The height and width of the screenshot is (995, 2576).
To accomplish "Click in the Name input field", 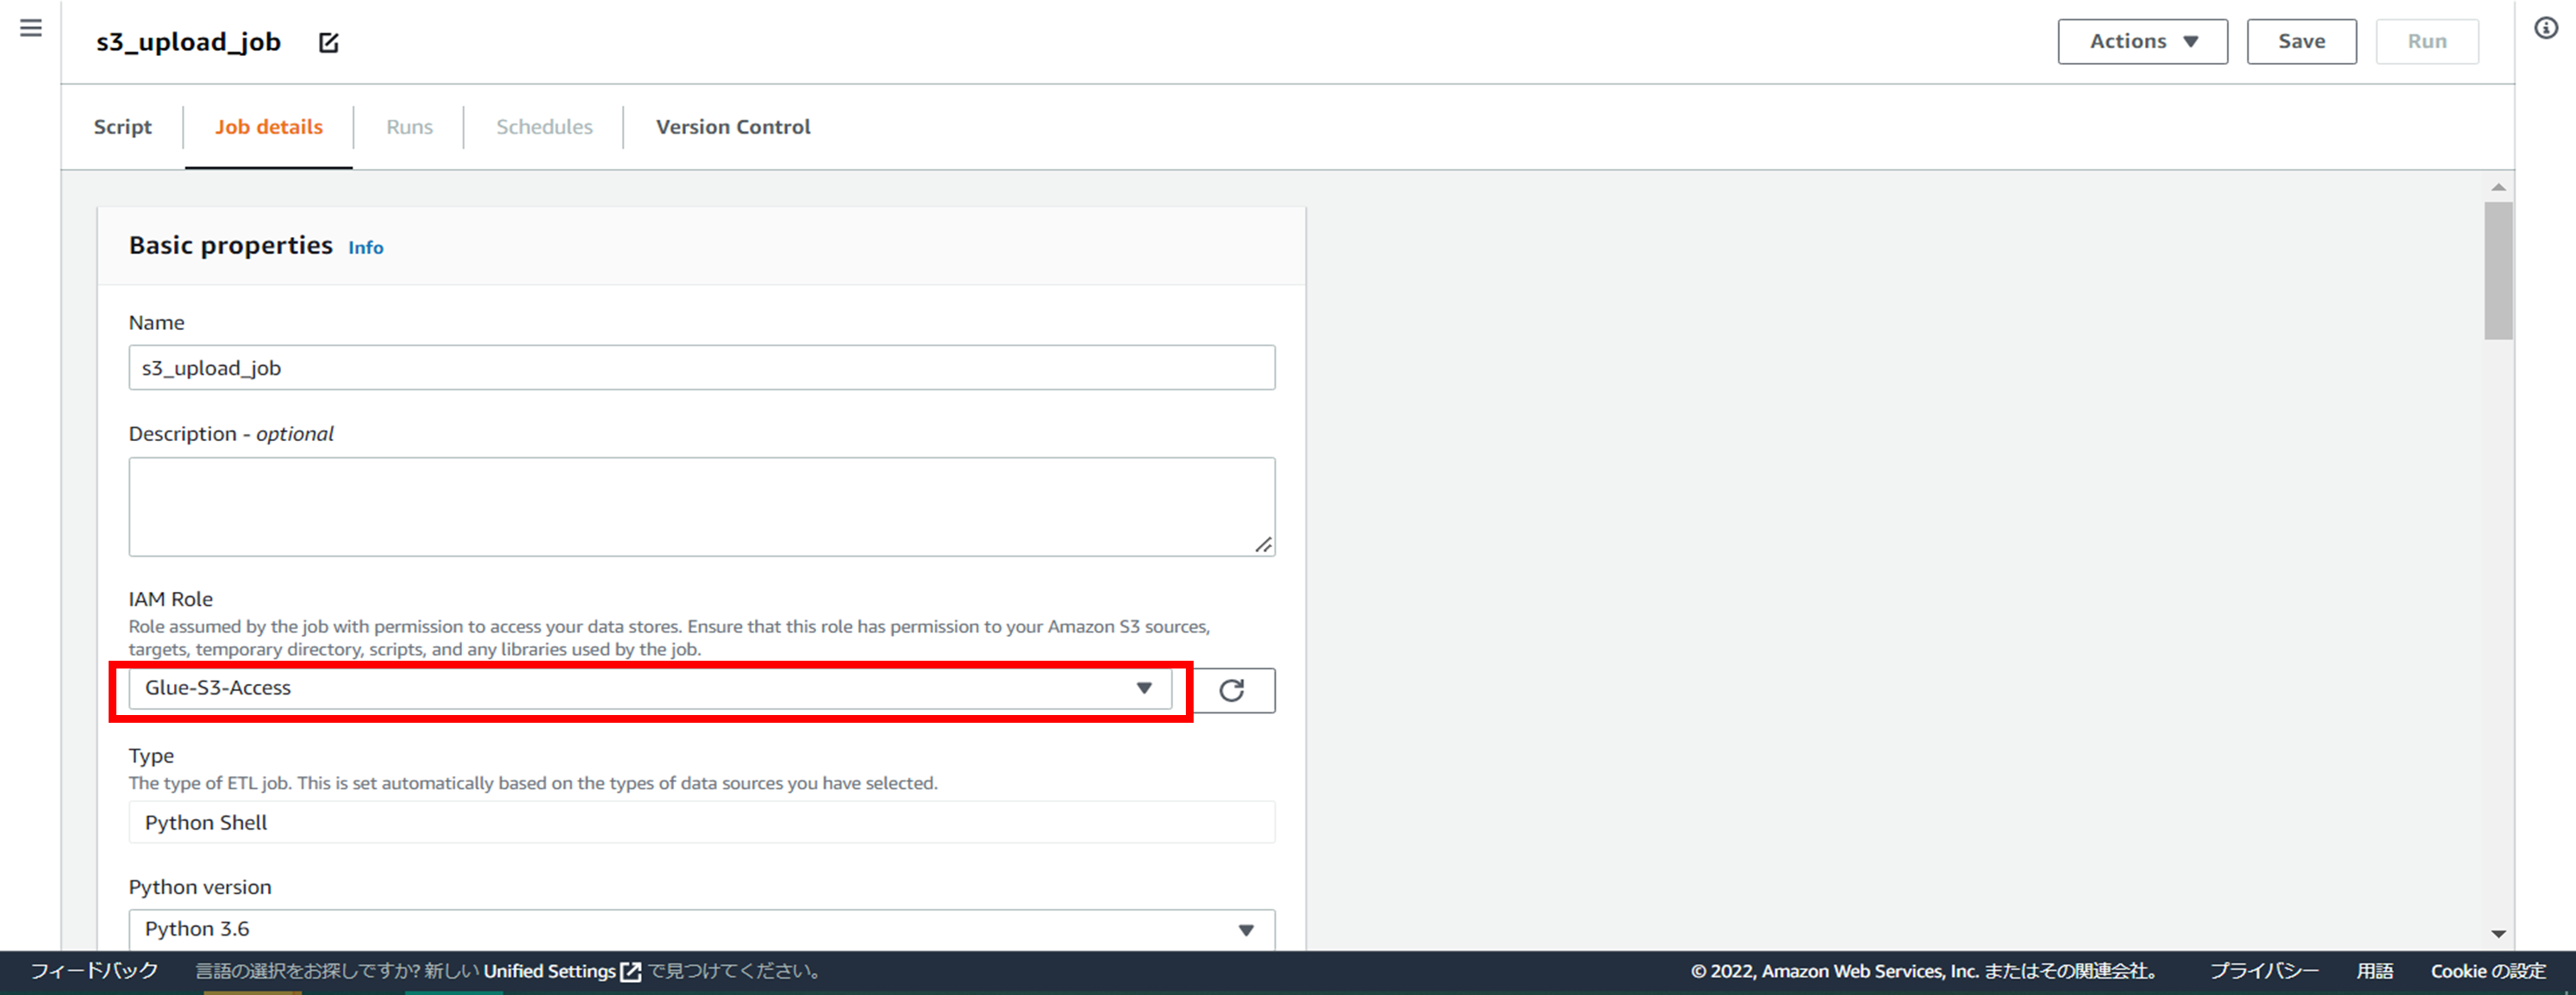I will 700,368.
